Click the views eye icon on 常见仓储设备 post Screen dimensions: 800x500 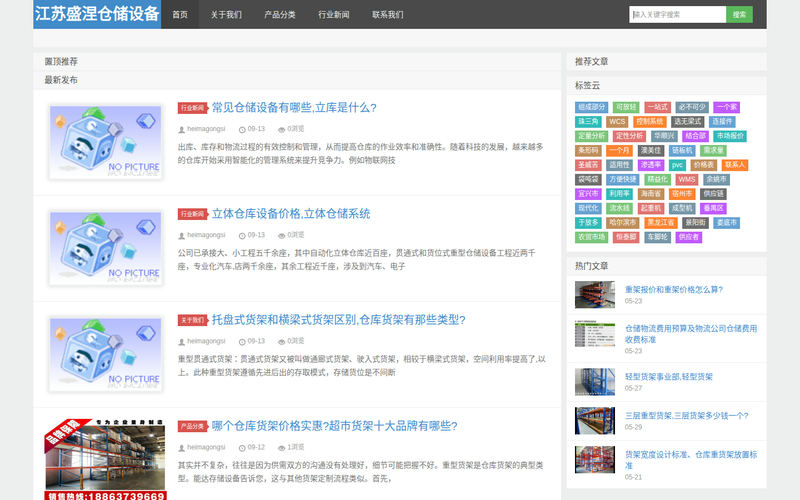pyautogui.click(x=281, y=130)
